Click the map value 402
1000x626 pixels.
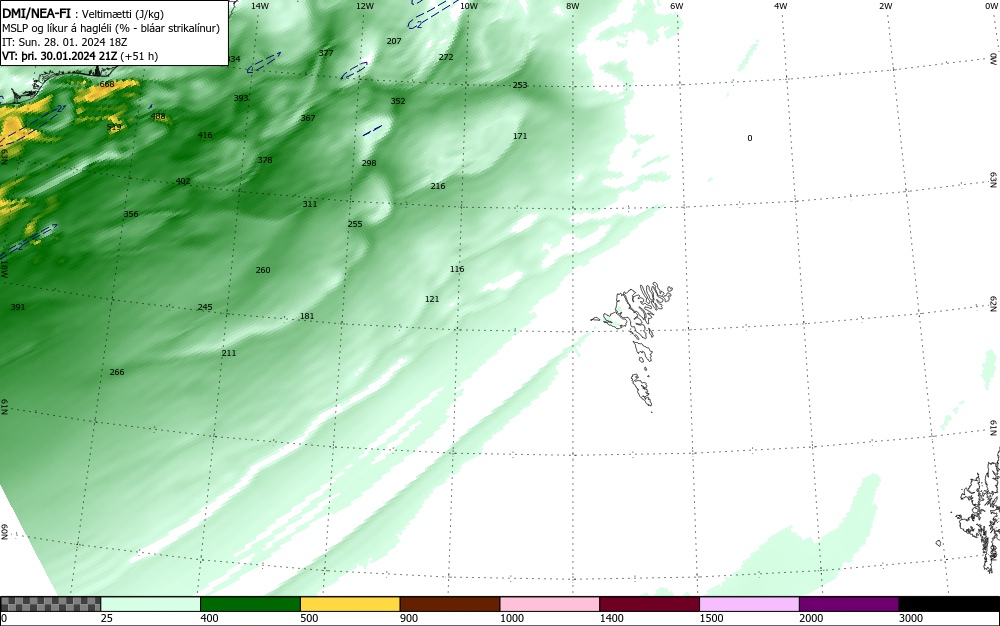click(183, 181)
